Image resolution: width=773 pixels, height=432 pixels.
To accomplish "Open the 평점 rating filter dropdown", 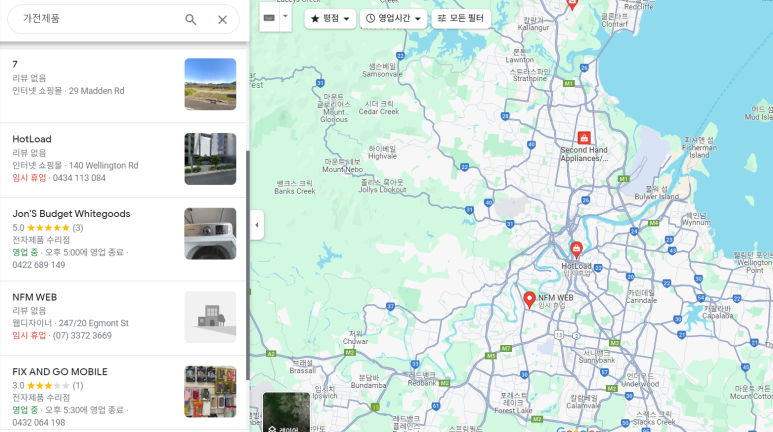I will click(330, 18).
